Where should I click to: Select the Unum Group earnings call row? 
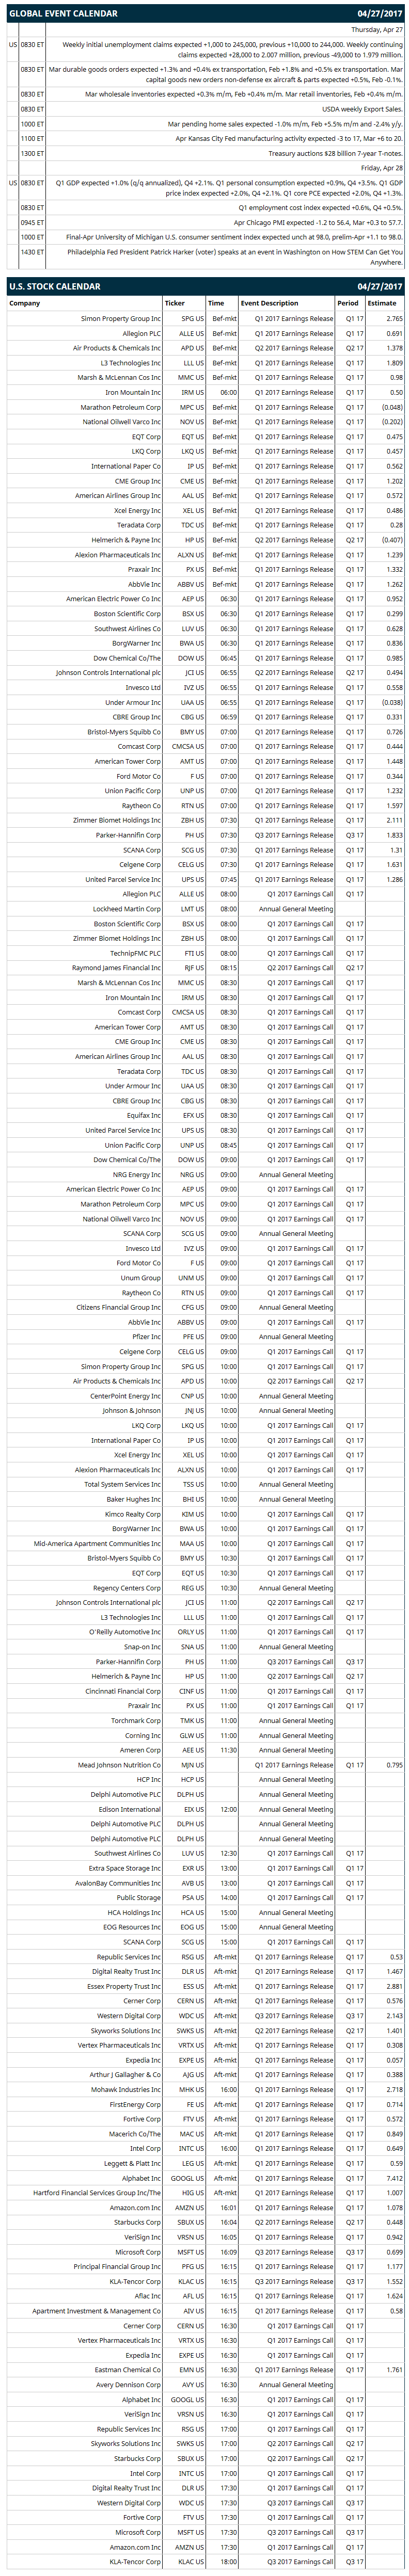coord(205,1277)
